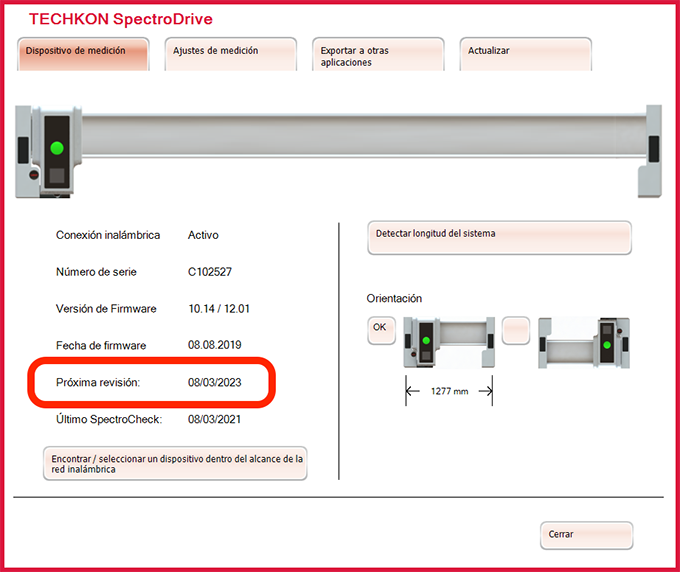Click last SpectroCheck date 08/03/2021

214,419
